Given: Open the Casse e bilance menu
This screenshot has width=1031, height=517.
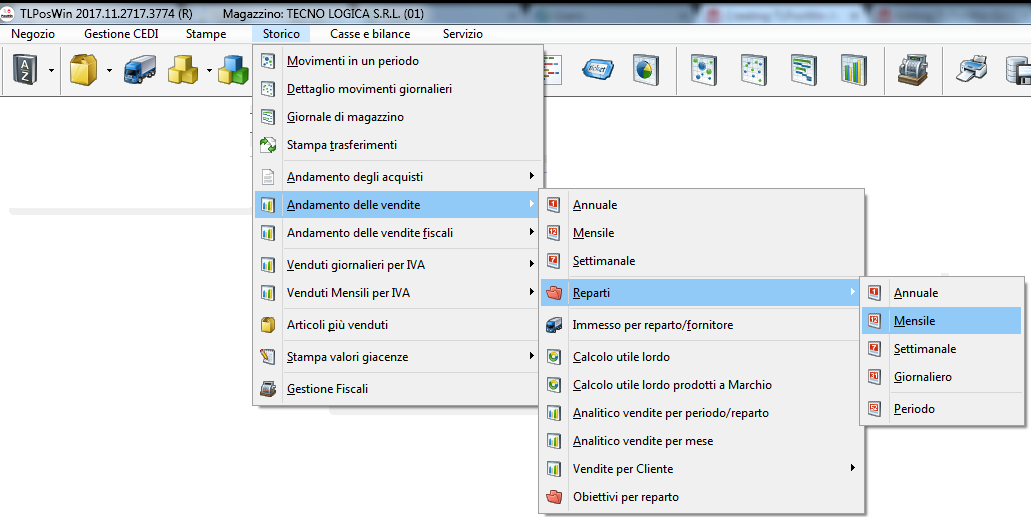Looking at the screenshot, I should click(370, 34).
